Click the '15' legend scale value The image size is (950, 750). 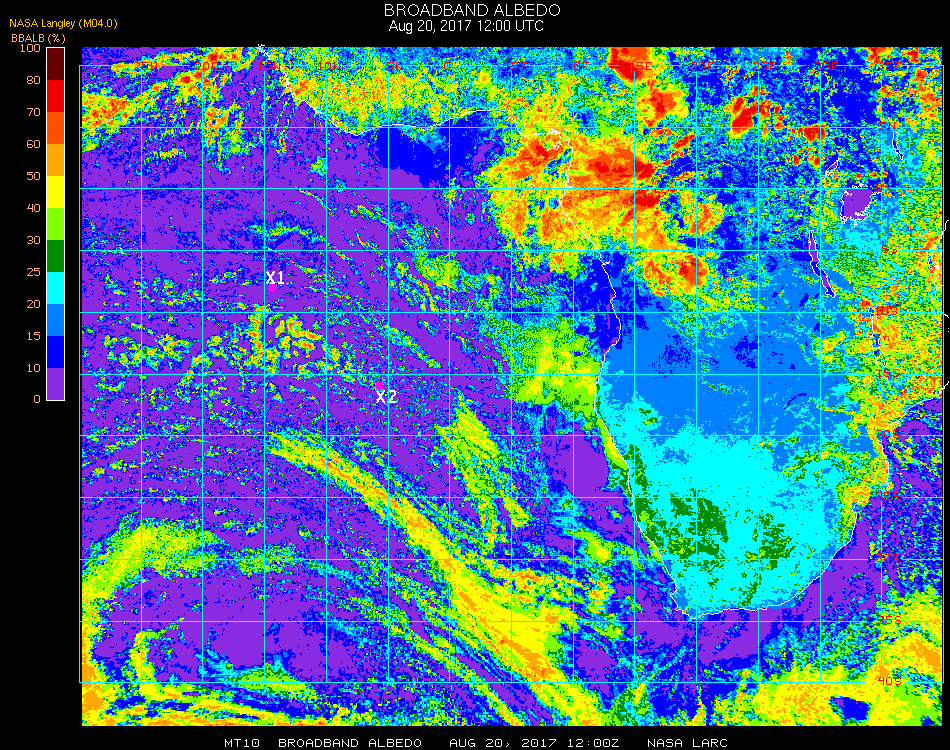click(33, 336)
